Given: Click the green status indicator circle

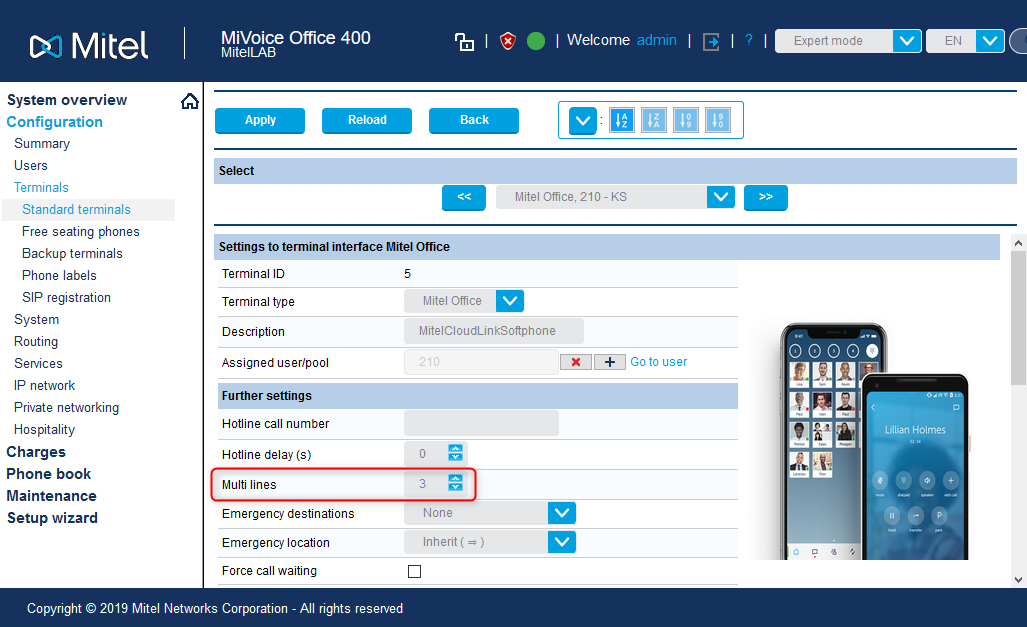Looking at the screenshot, I should click(535, 41).
